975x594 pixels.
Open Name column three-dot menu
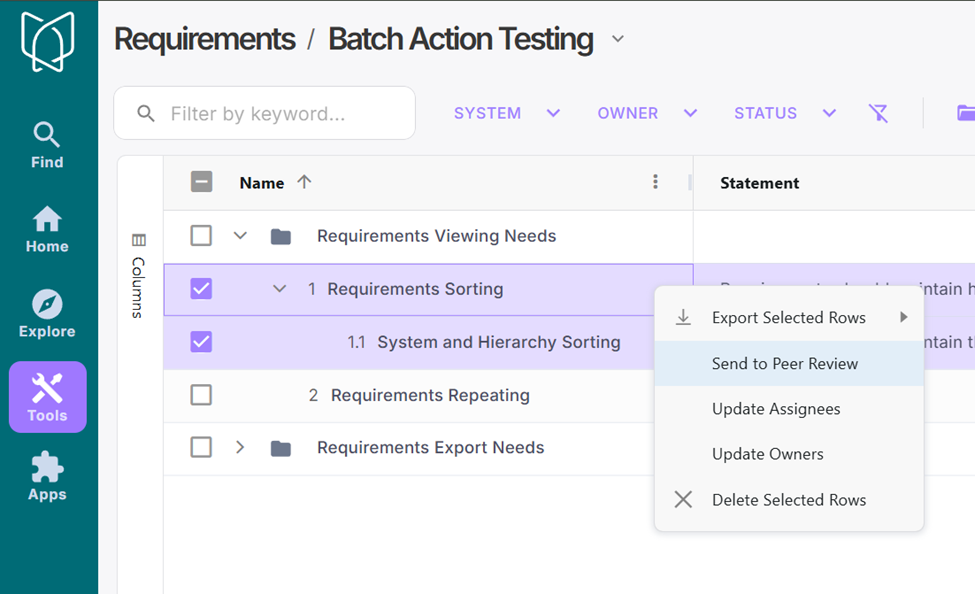pyautogui.click(x=655, y=182)
